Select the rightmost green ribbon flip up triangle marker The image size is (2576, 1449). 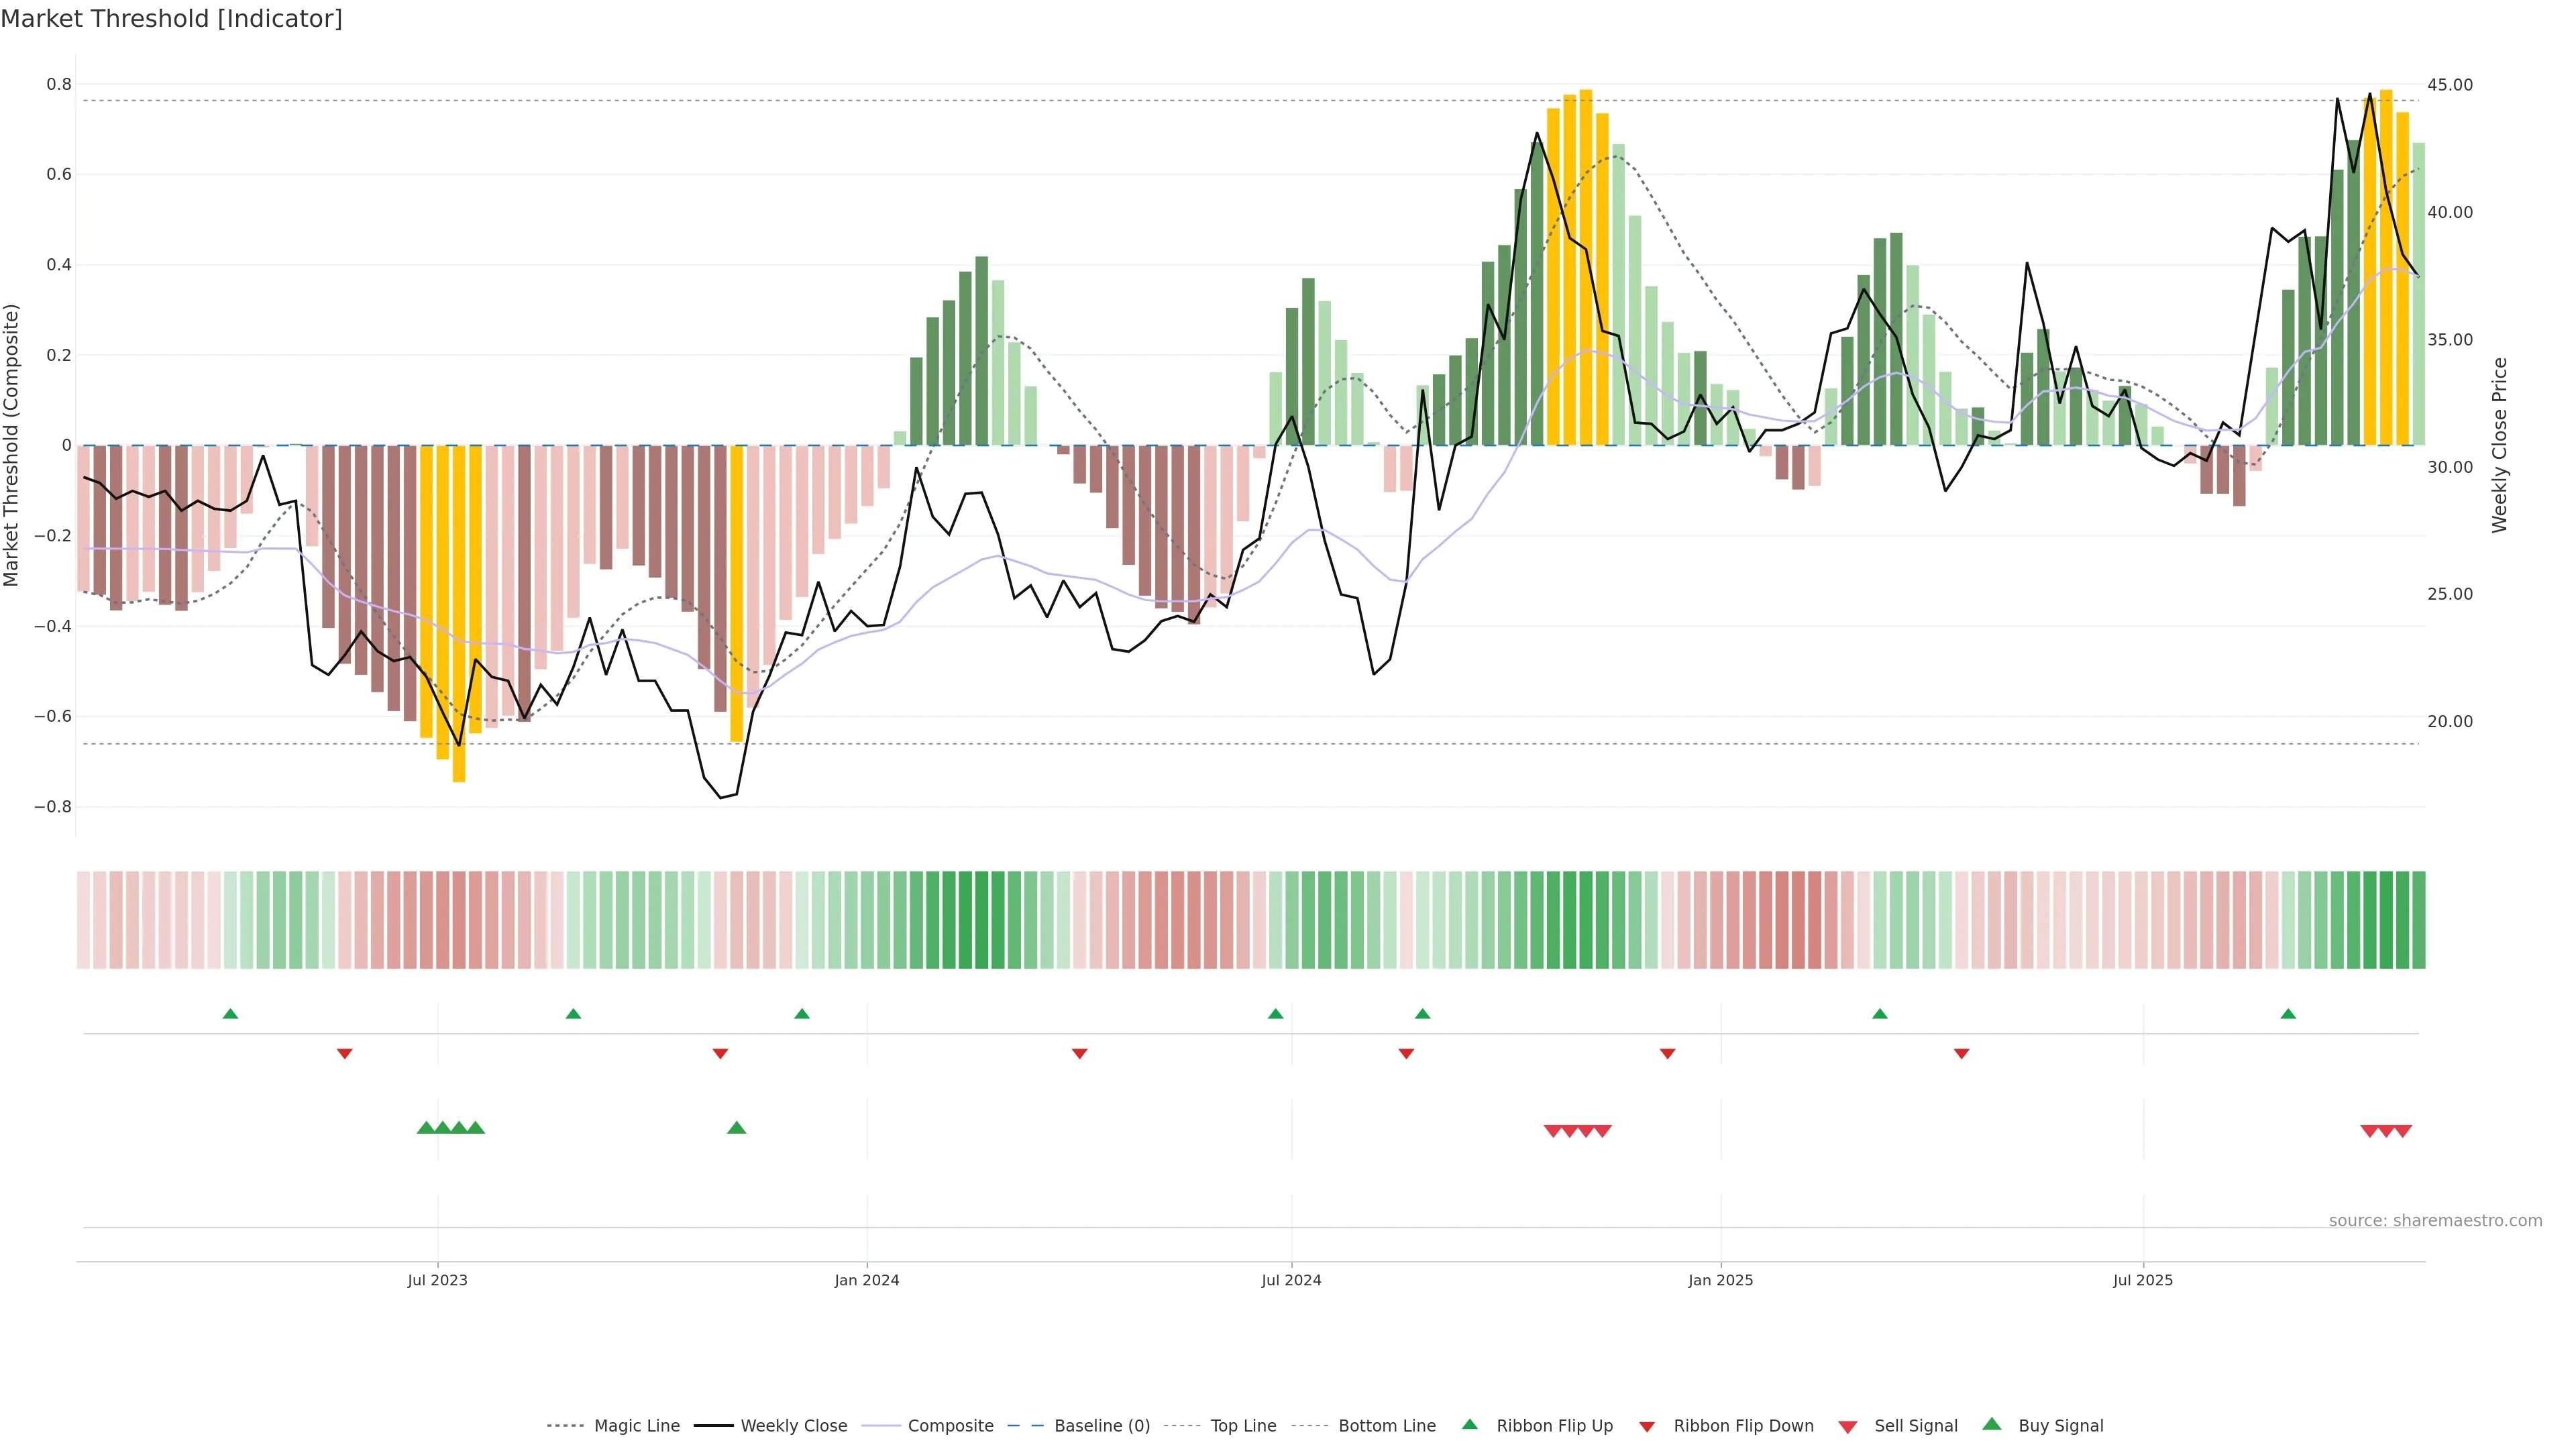(x=2288, y=1014)
